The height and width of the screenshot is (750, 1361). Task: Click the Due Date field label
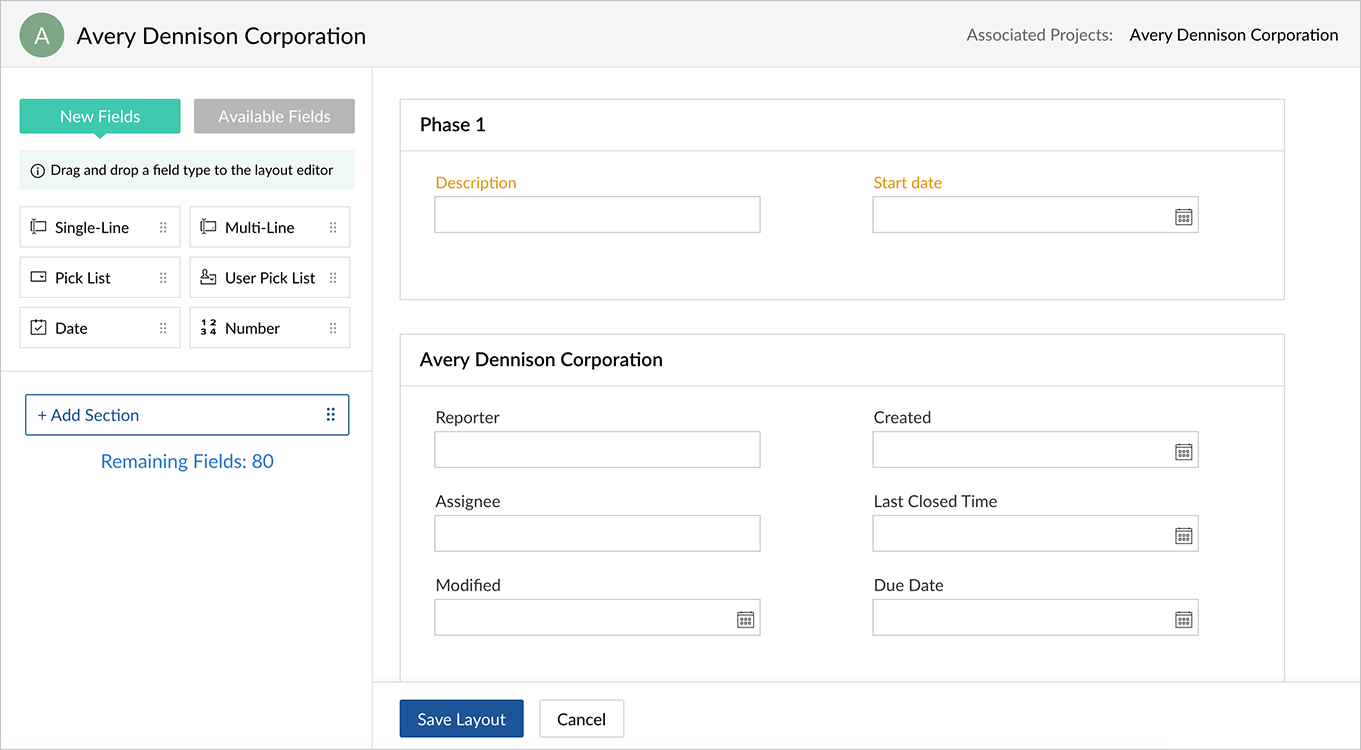coord(909,586)
